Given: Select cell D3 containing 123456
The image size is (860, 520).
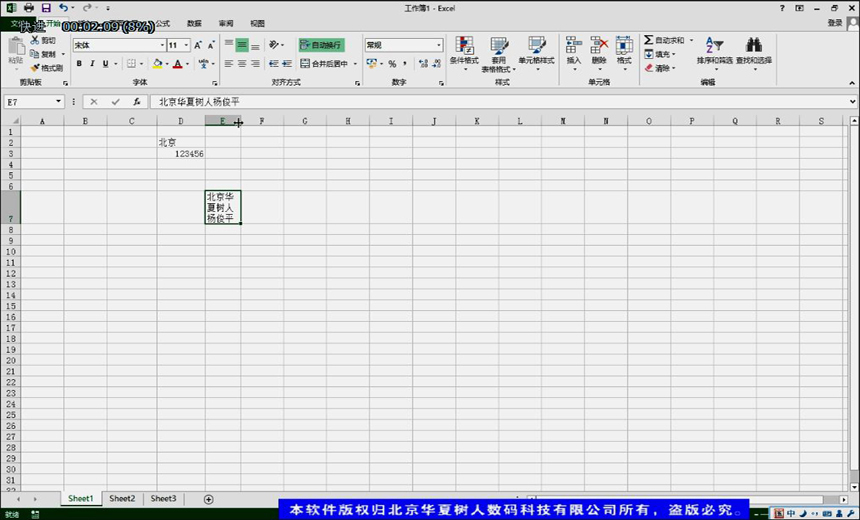Looking at the screenshot, I should (x=181, y=154).
